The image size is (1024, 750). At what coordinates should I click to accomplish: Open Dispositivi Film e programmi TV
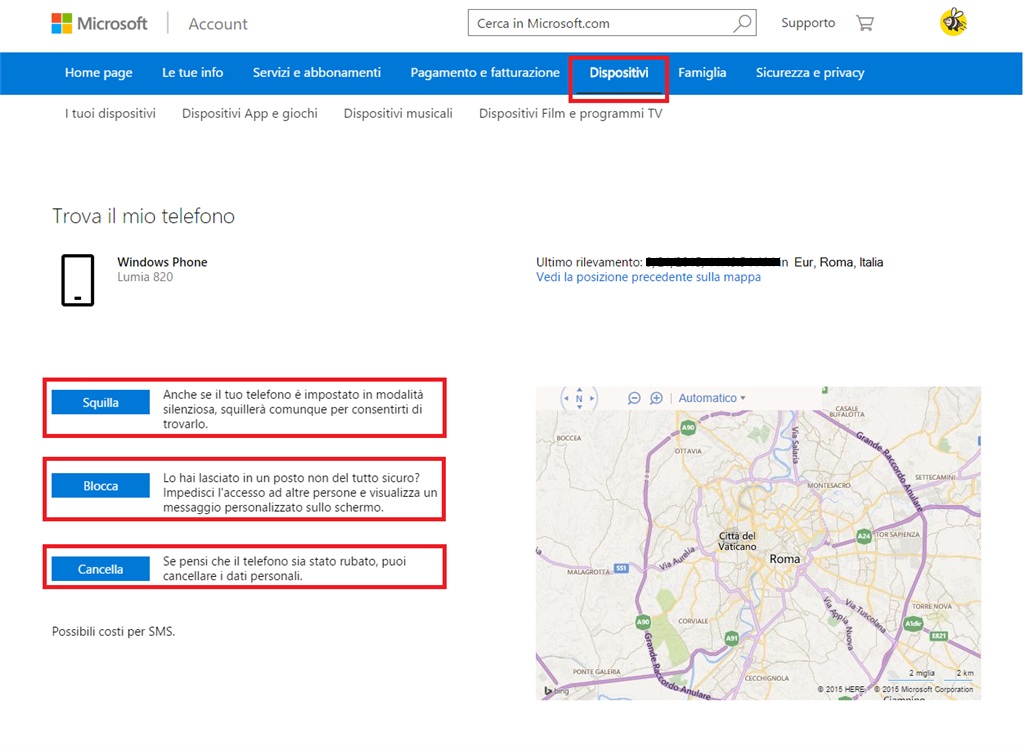click(571, 114)
